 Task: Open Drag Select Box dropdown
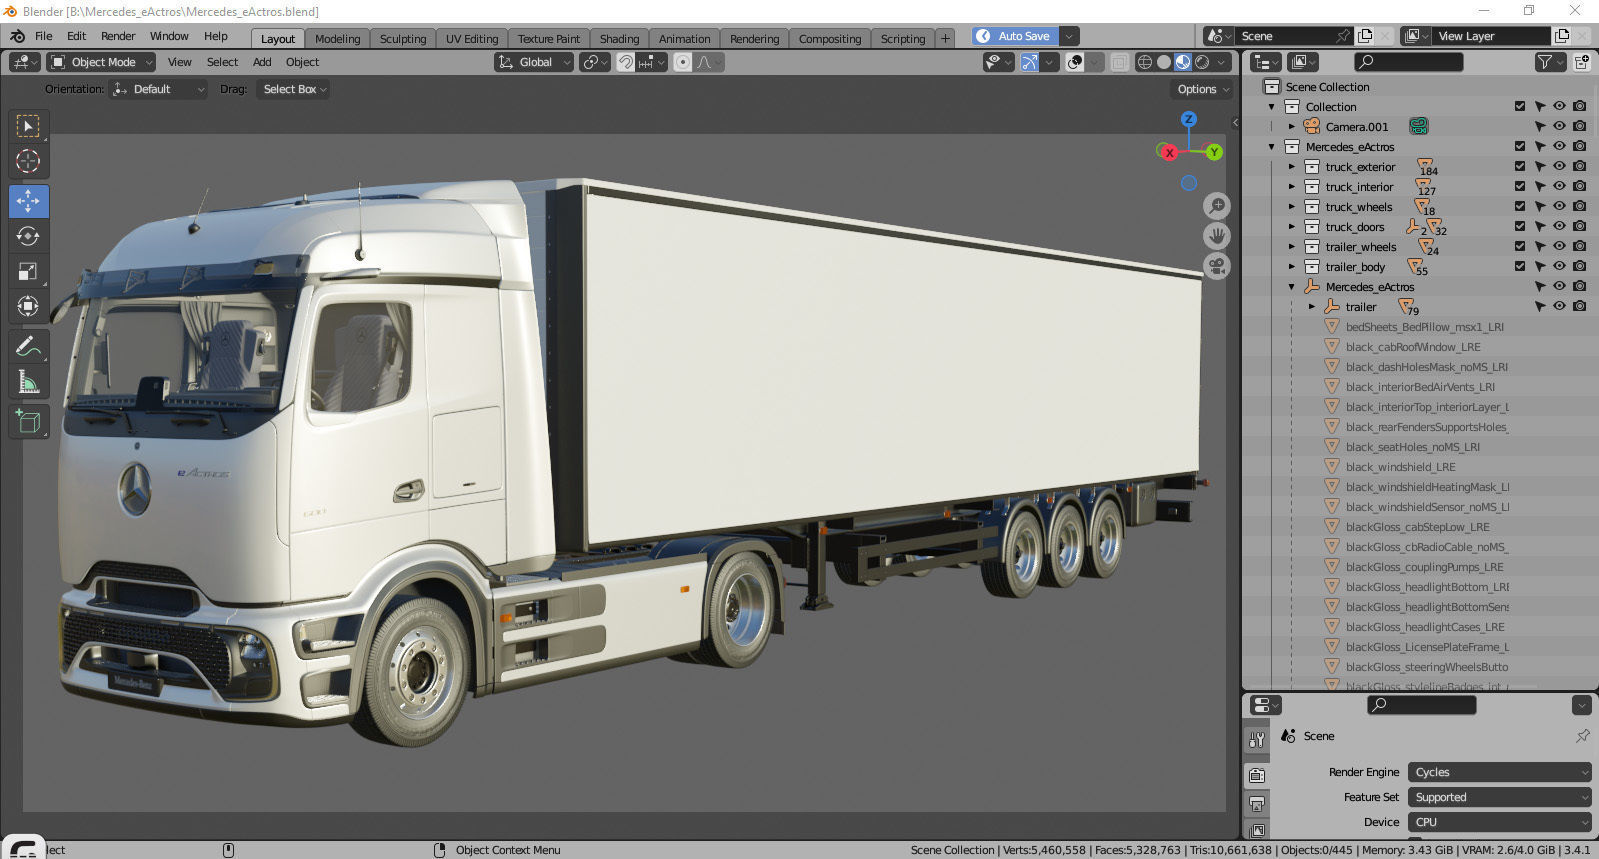[293, 89]
